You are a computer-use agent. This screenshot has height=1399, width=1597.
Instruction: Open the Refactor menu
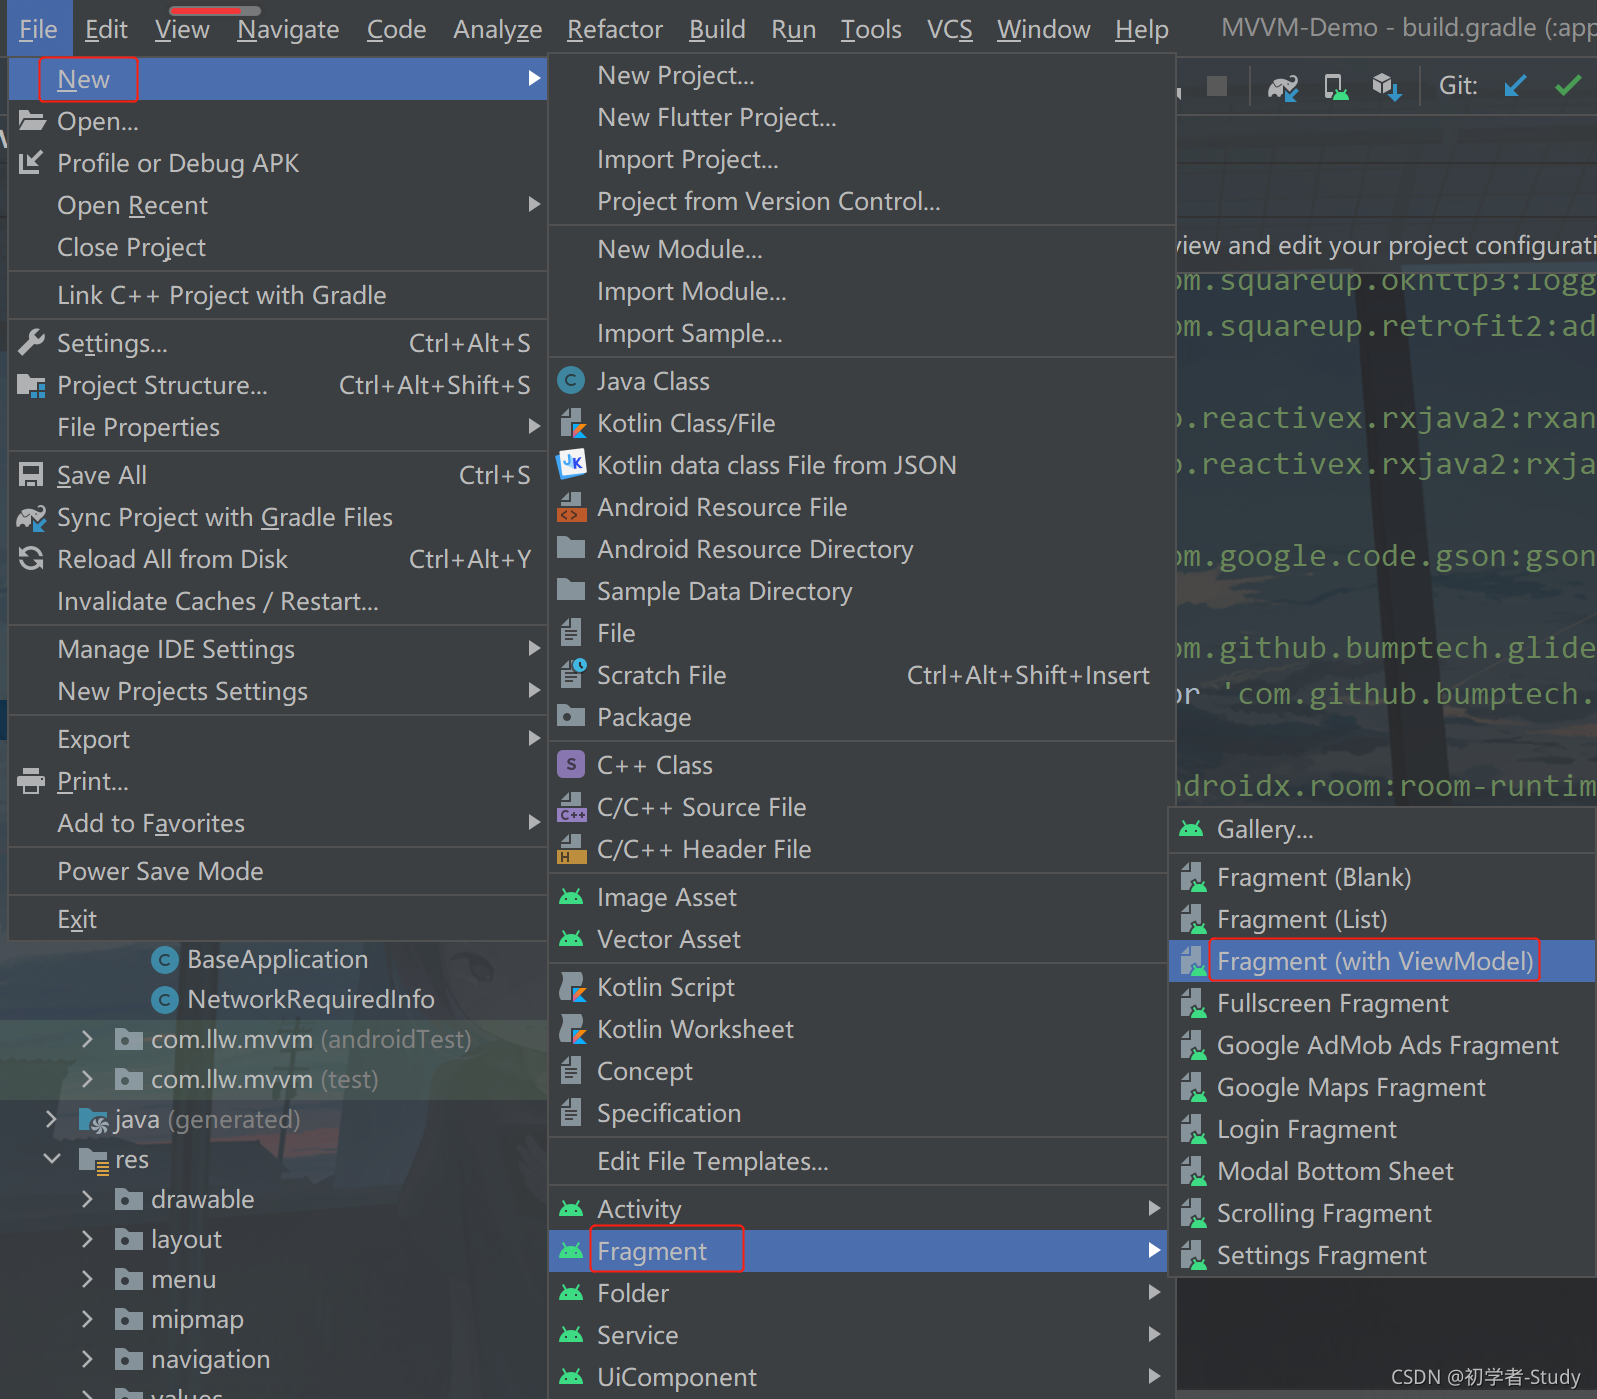pos(614,29)
